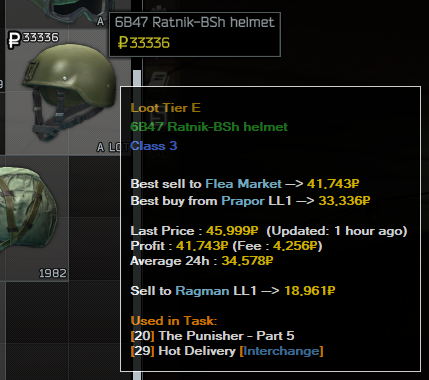Image resolution: width=429 pixels, height=380 pixels.
Task: Click the faded document icon behind the tooltip
Action: tap(159, 80)
